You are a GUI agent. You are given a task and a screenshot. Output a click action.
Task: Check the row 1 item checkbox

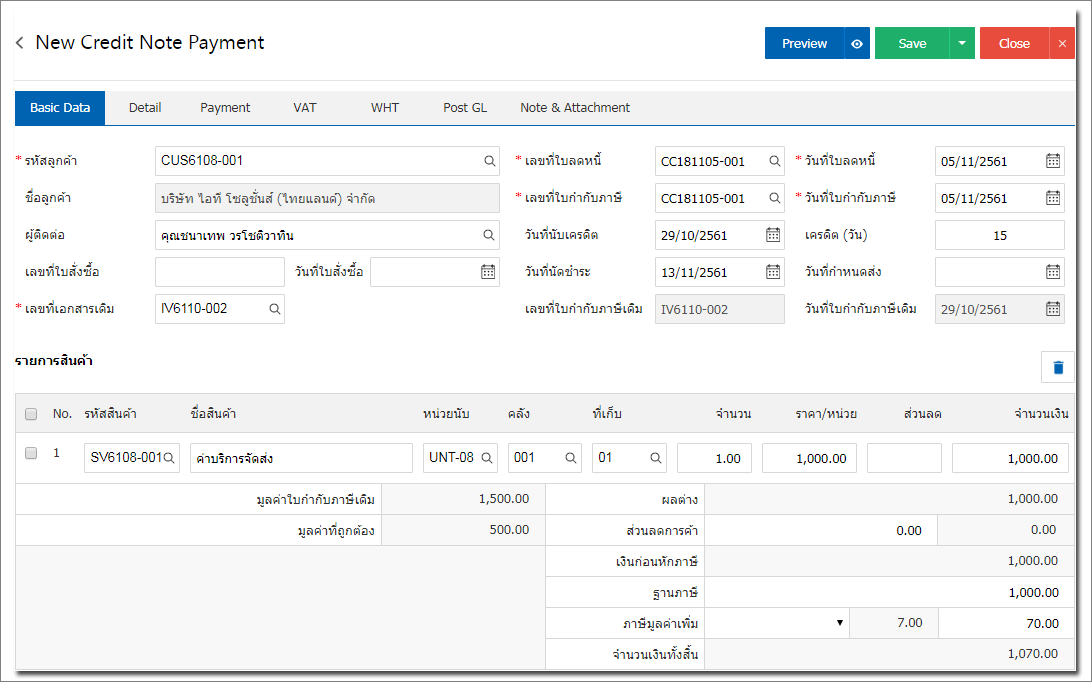(x=31, y=453)
